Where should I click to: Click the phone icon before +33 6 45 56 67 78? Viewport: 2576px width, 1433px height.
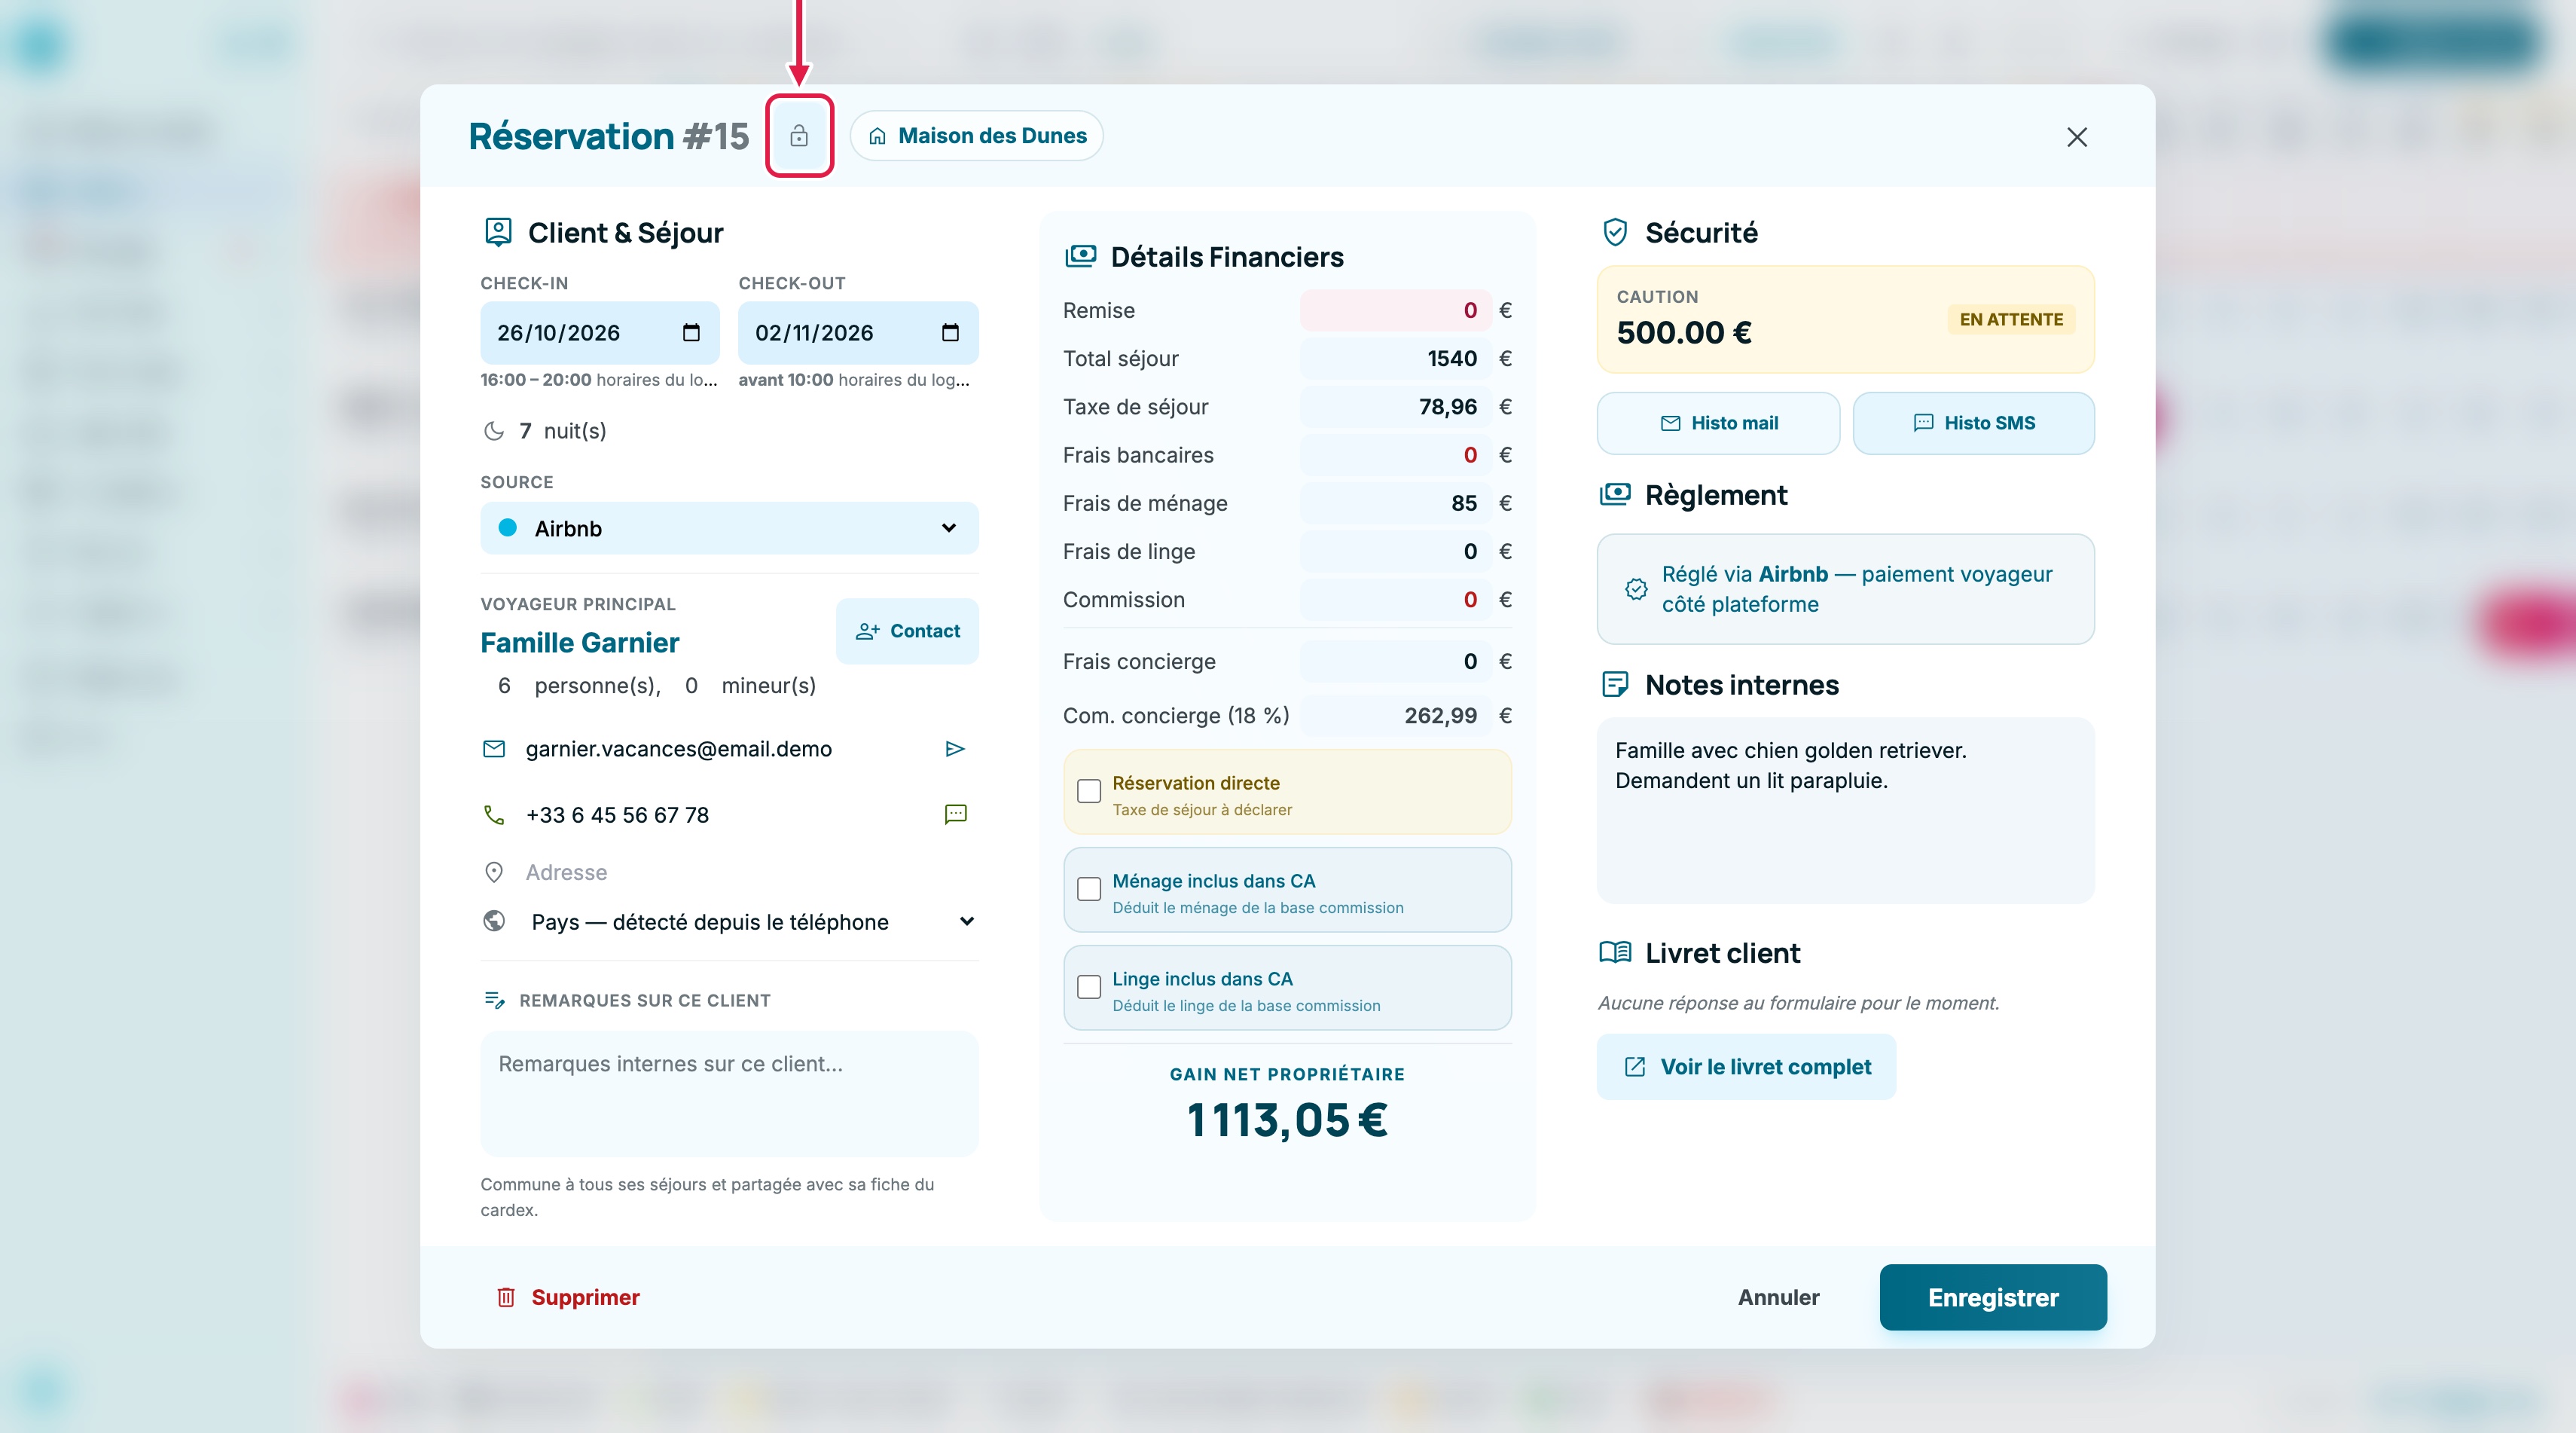point(494,815)
